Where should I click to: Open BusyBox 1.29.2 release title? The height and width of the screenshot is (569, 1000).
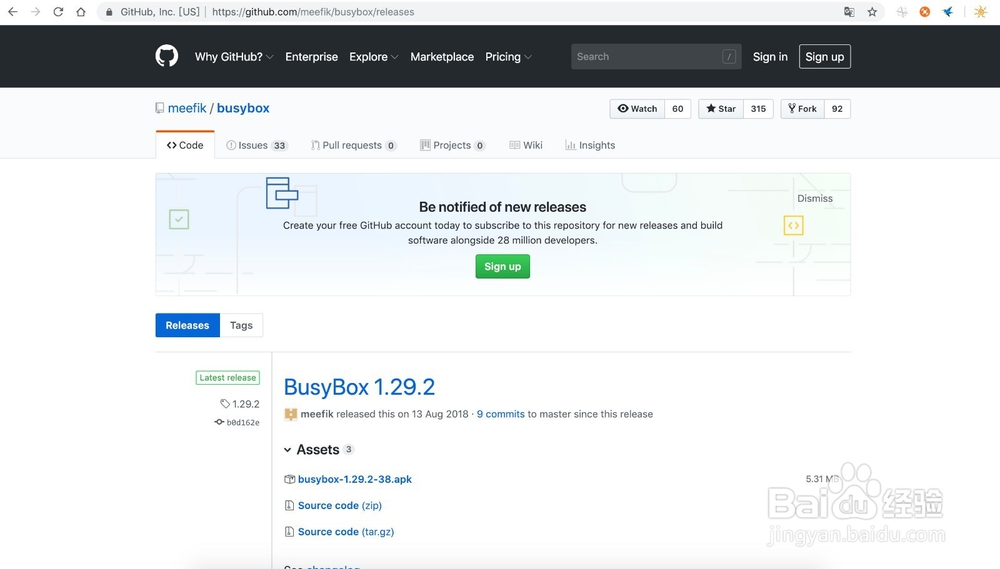click(359, 387)
